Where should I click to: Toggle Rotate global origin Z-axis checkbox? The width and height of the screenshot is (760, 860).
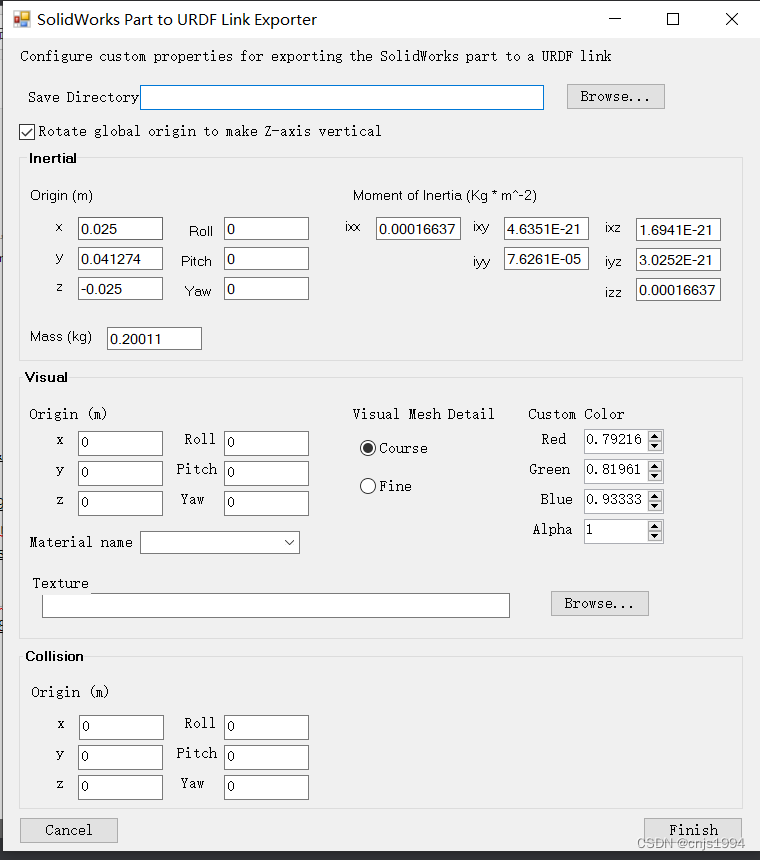(26, 132)
